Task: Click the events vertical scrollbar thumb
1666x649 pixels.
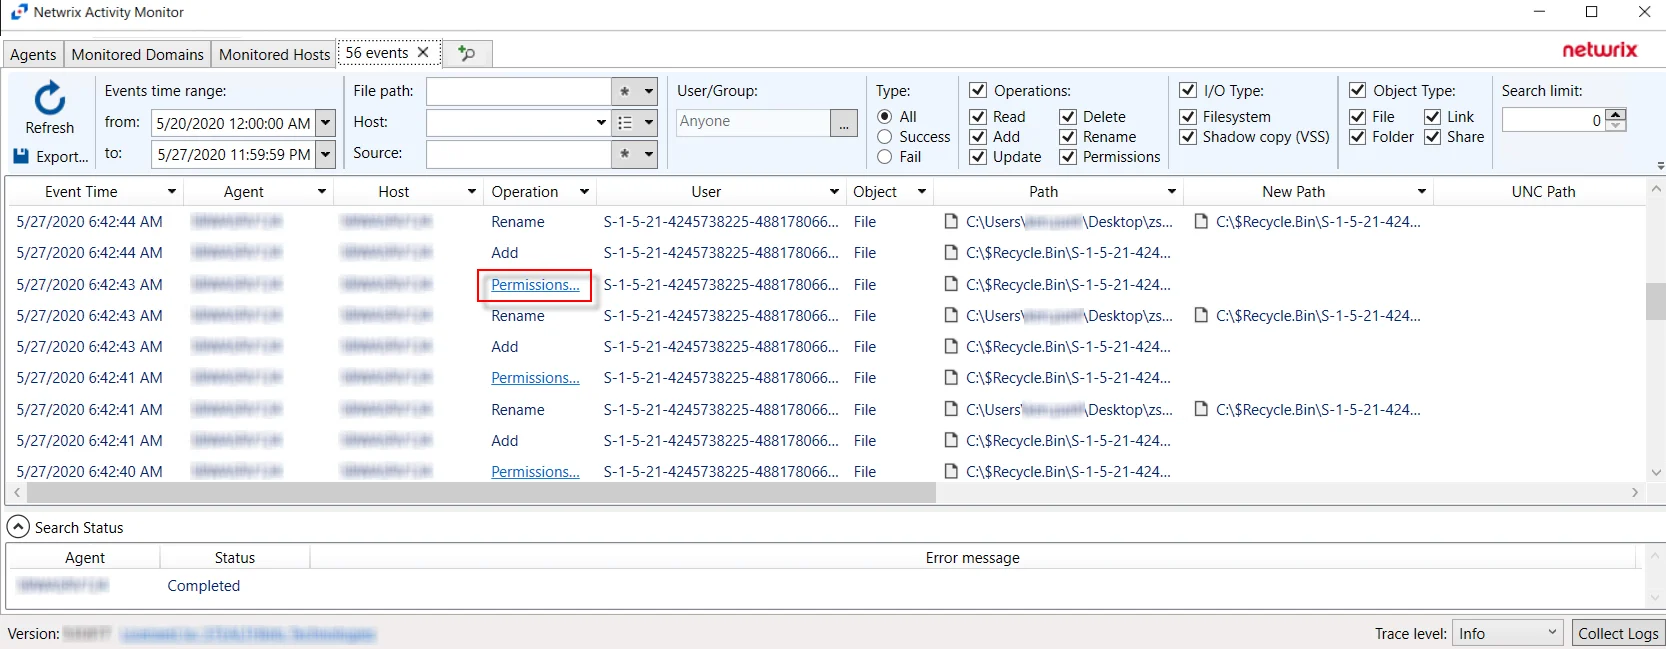Action: [1656, 302]
